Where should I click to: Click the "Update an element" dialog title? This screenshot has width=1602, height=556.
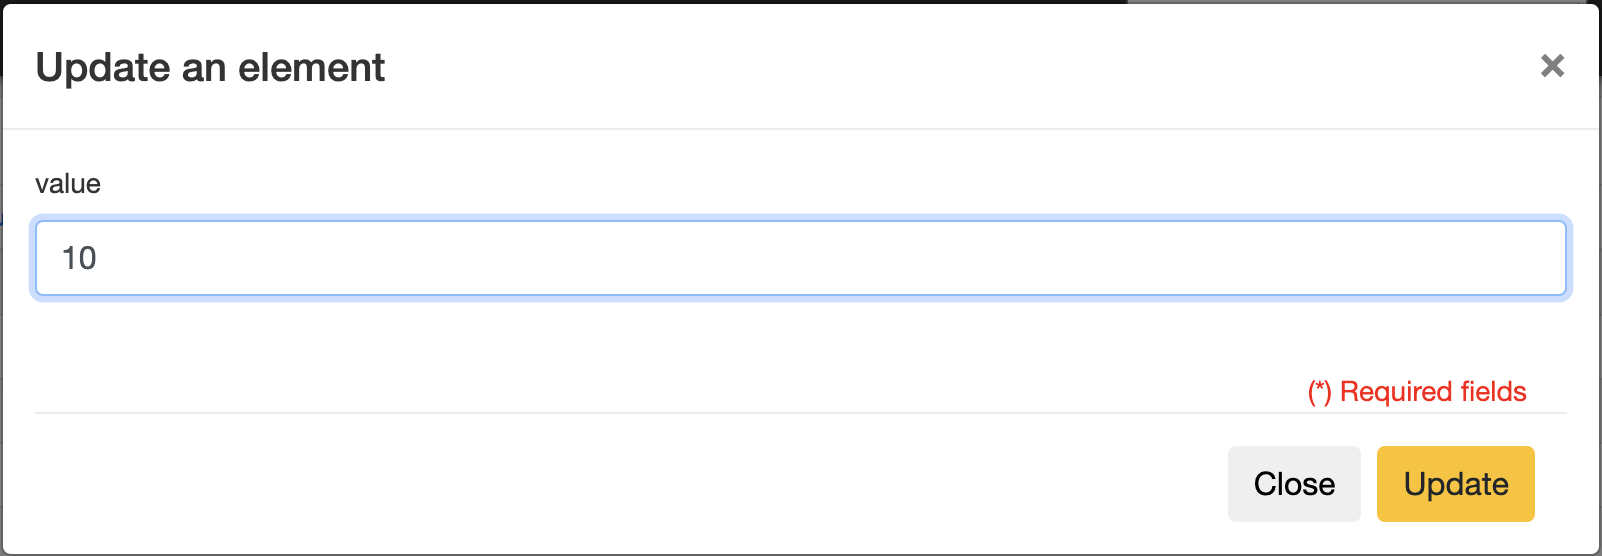pos(210,68)
